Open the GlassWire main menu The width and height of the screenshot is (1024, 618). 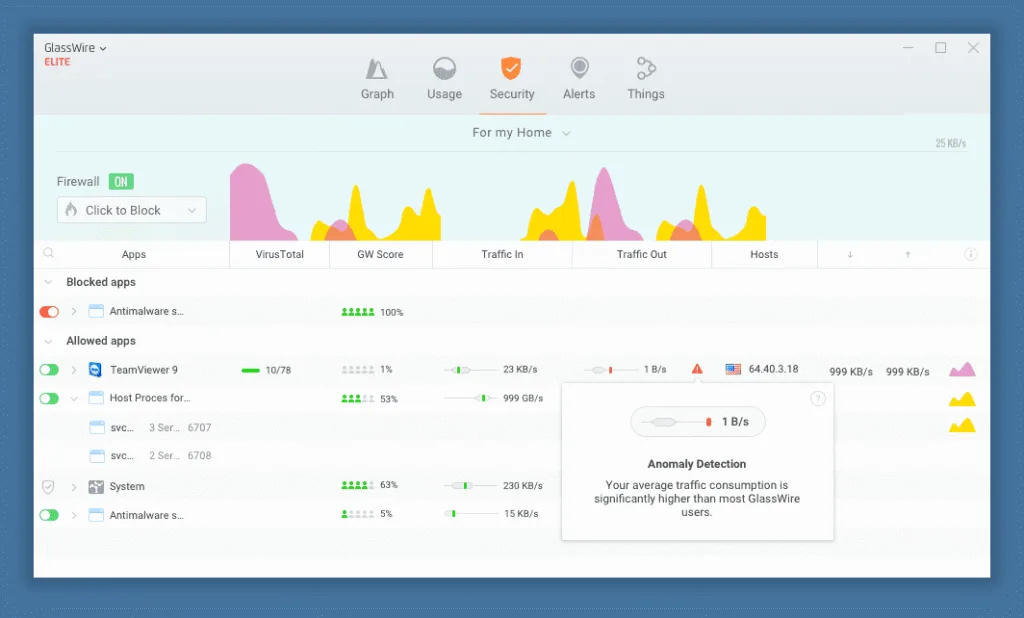click(75, 48)
